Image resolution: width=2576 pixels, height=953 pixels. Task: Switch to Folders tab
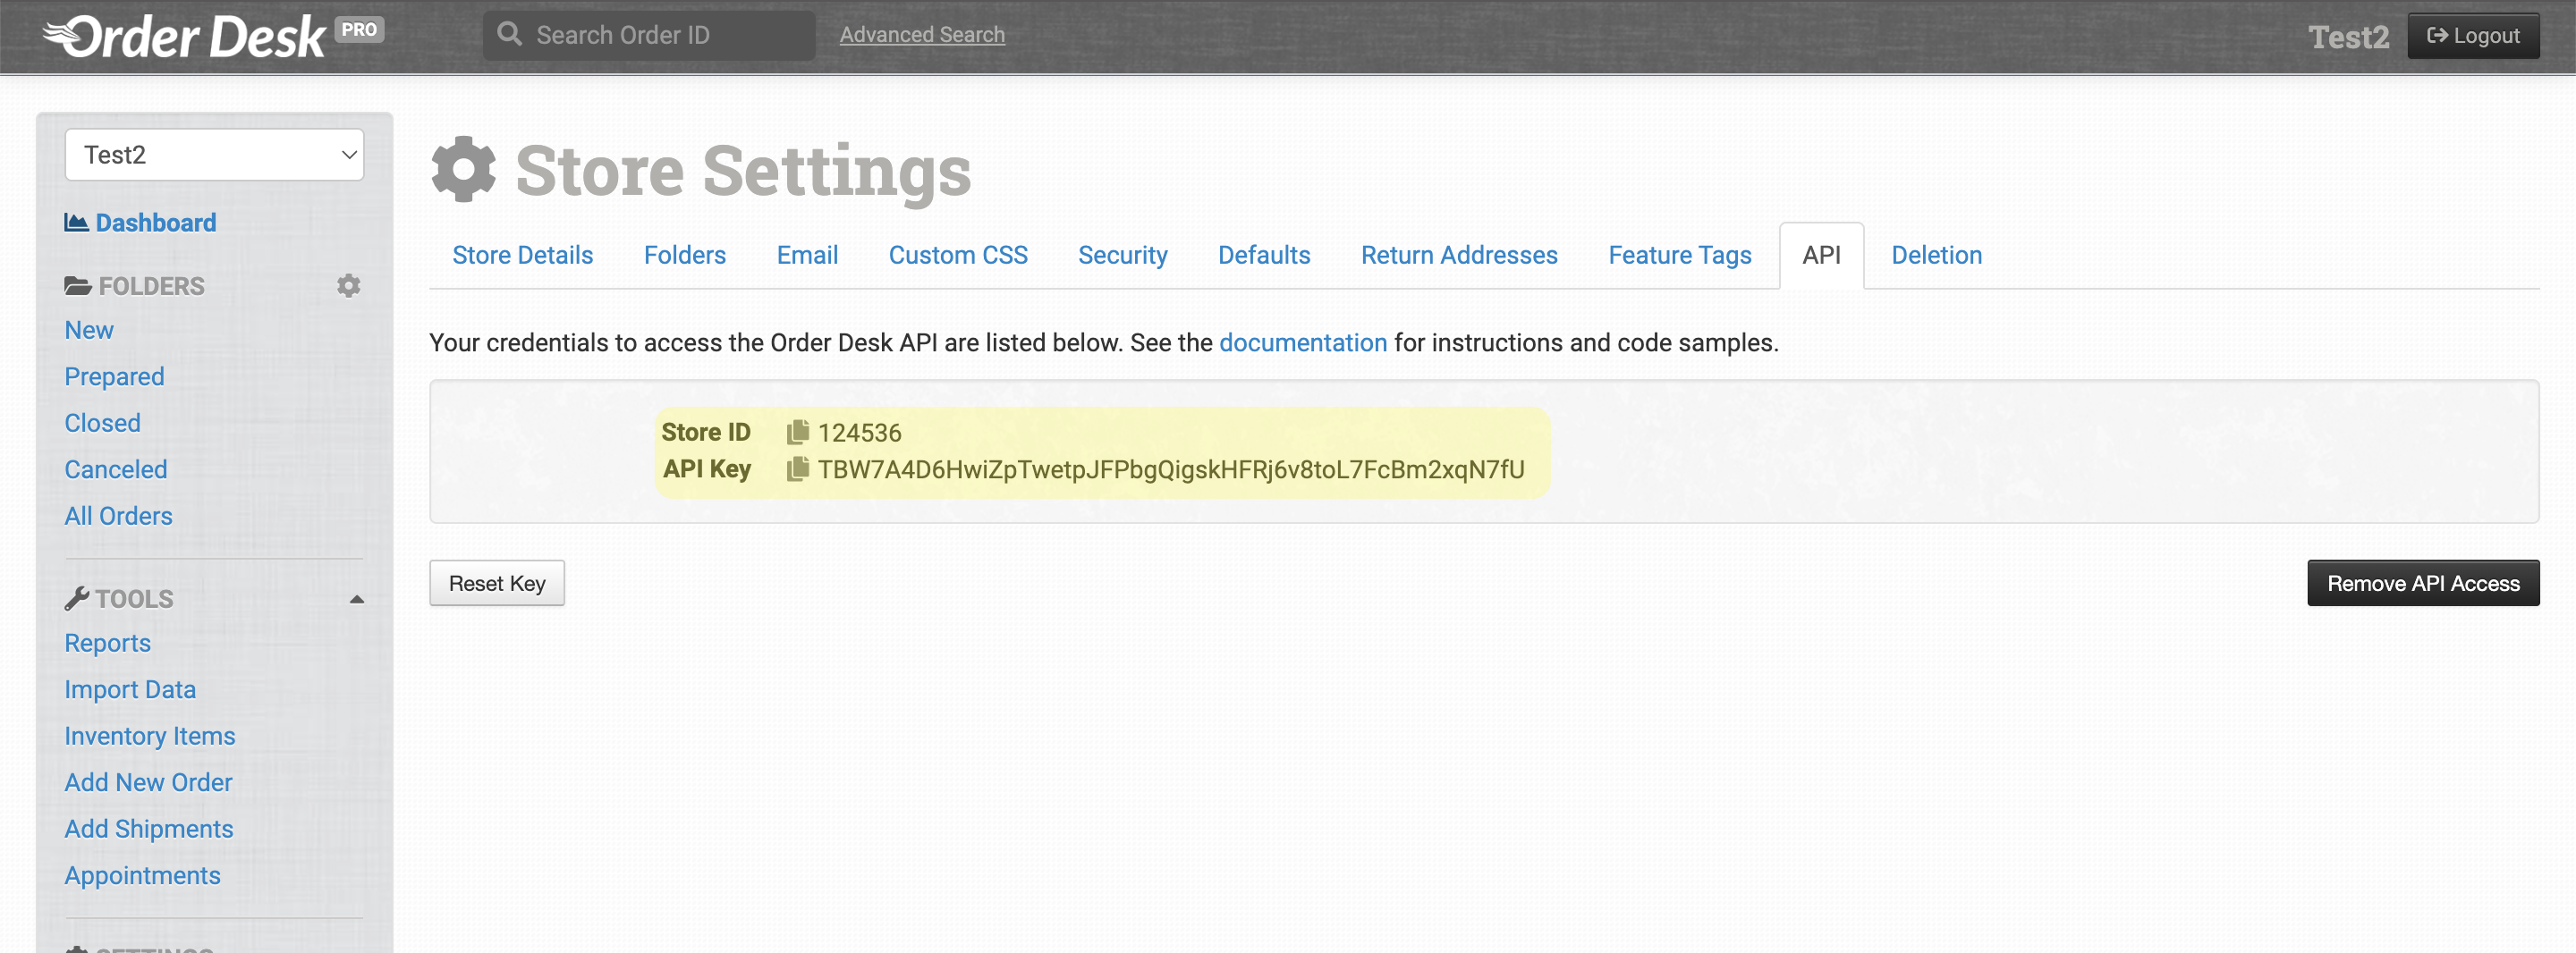point(685,256)
